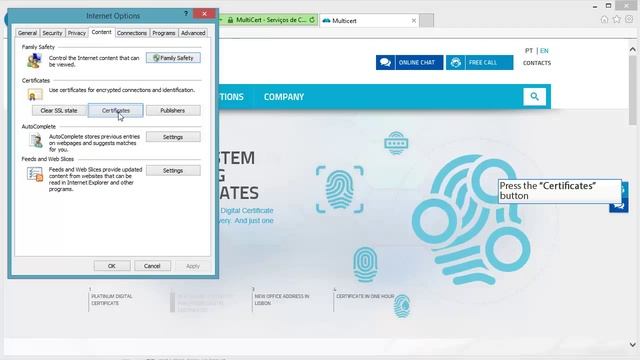Click the Free Call button
640x360 pixels.
[480, 62]
